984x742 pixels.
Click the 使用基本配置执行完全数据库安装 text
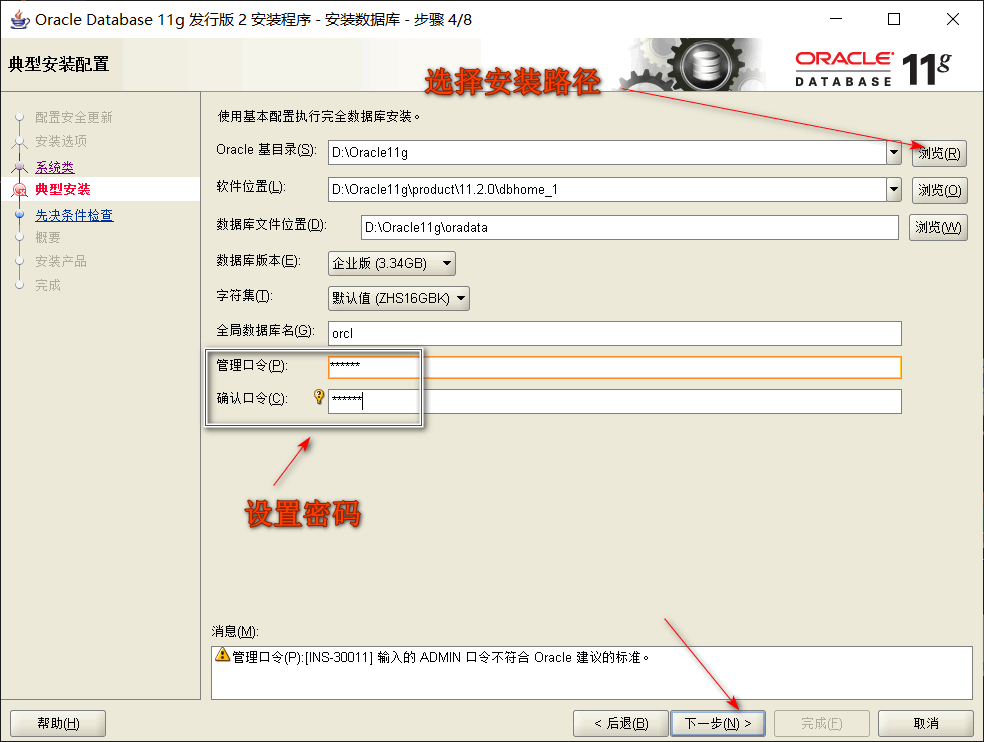[x=319, y=116]
